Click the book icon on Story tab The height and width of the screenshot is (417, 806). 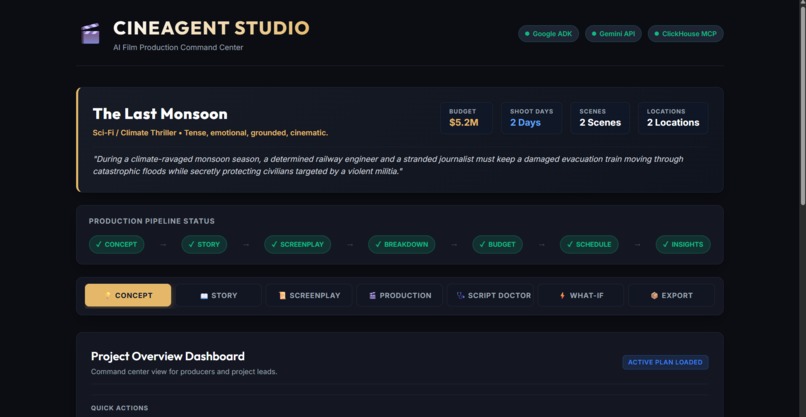coord(204,296)
